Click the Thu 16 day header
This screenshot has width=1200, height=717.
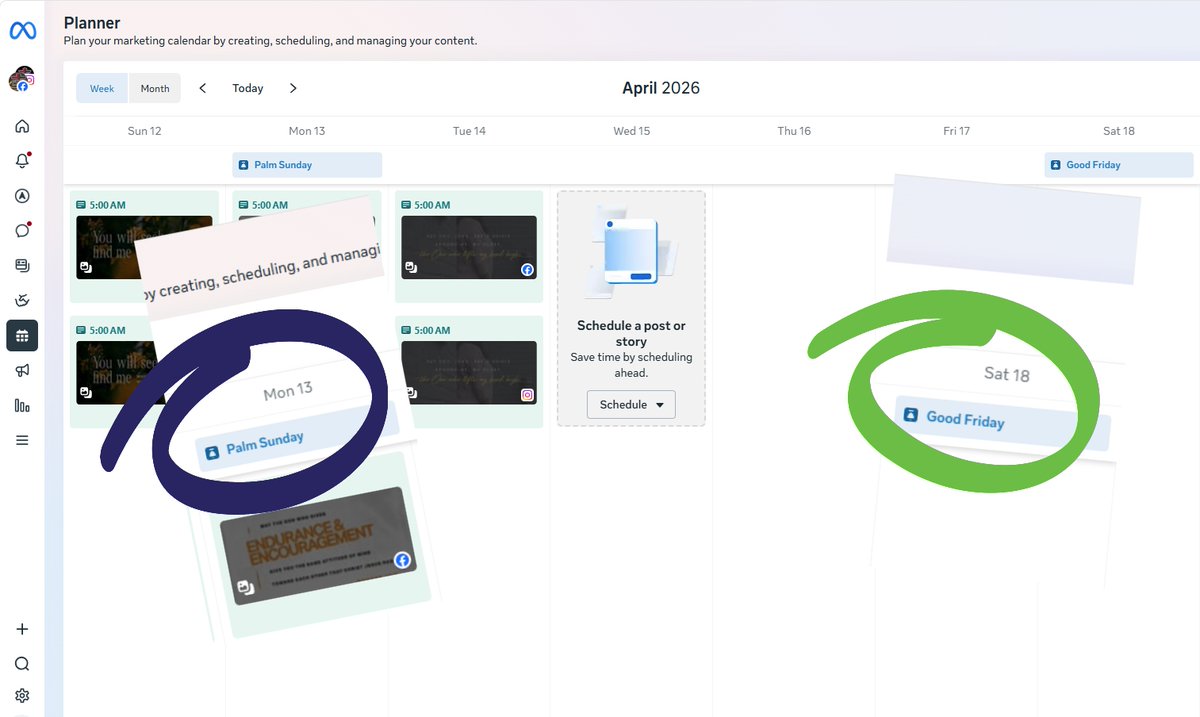click(x=794, y=131)
